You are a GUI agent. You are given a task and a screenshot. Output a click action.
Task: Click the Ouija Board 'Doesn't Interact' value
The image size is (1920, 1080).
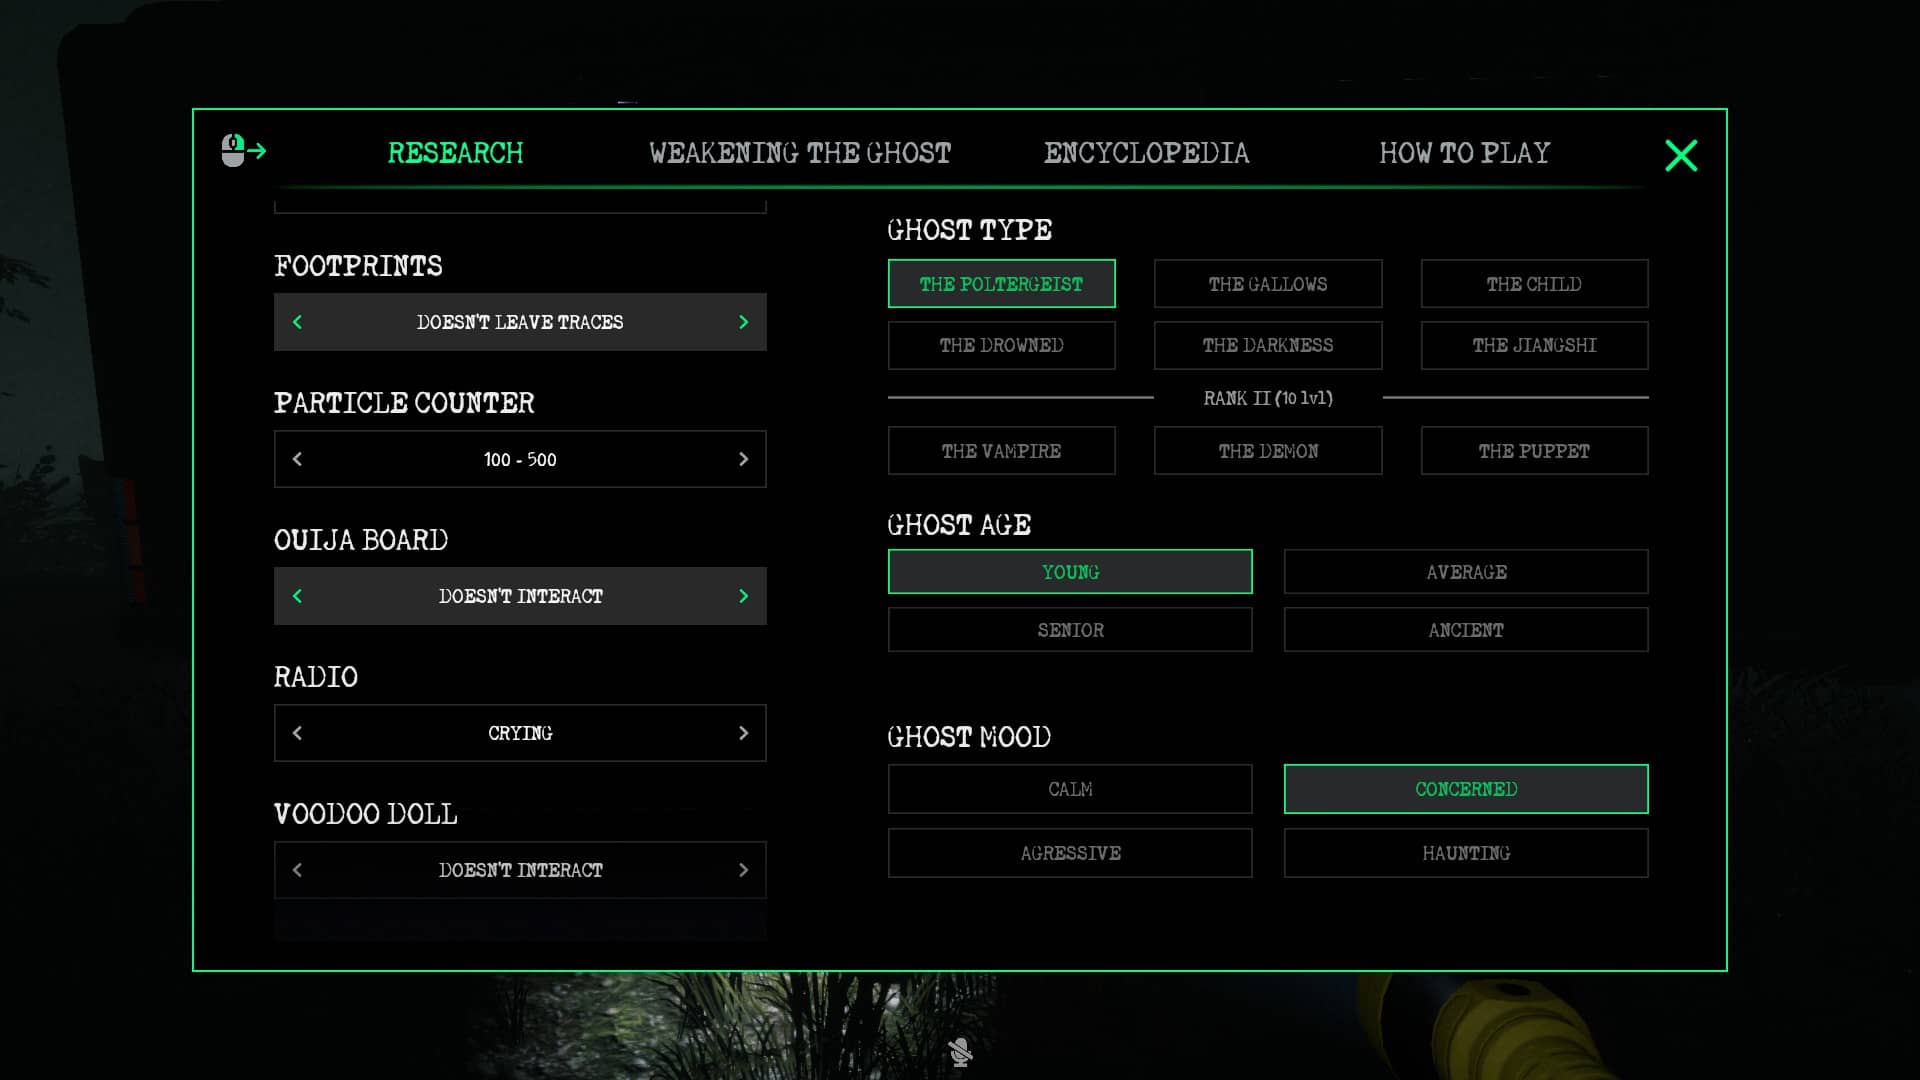click(x=520, y=596)
